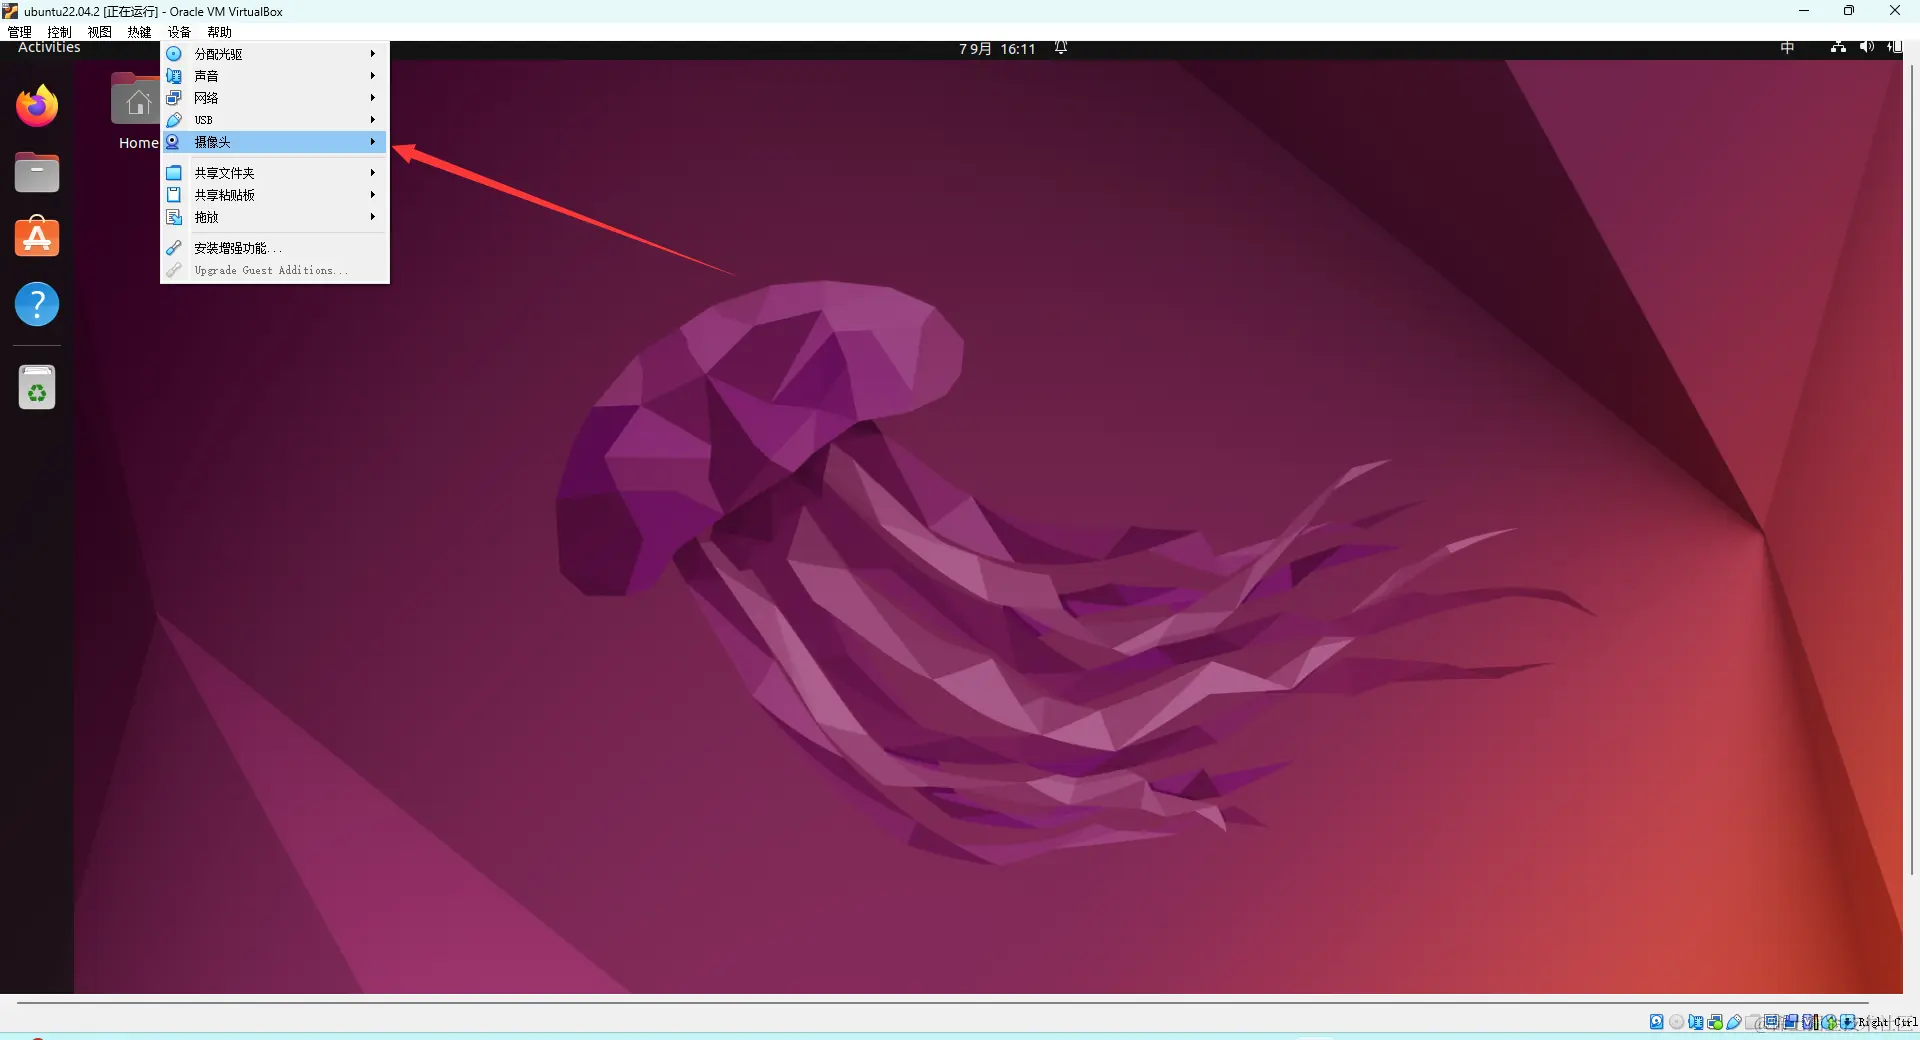Open the Ubuntu Activities overview
The height and width of the screenshot is (1040, 1920).
pyautogui.click(x=49, y=47)
